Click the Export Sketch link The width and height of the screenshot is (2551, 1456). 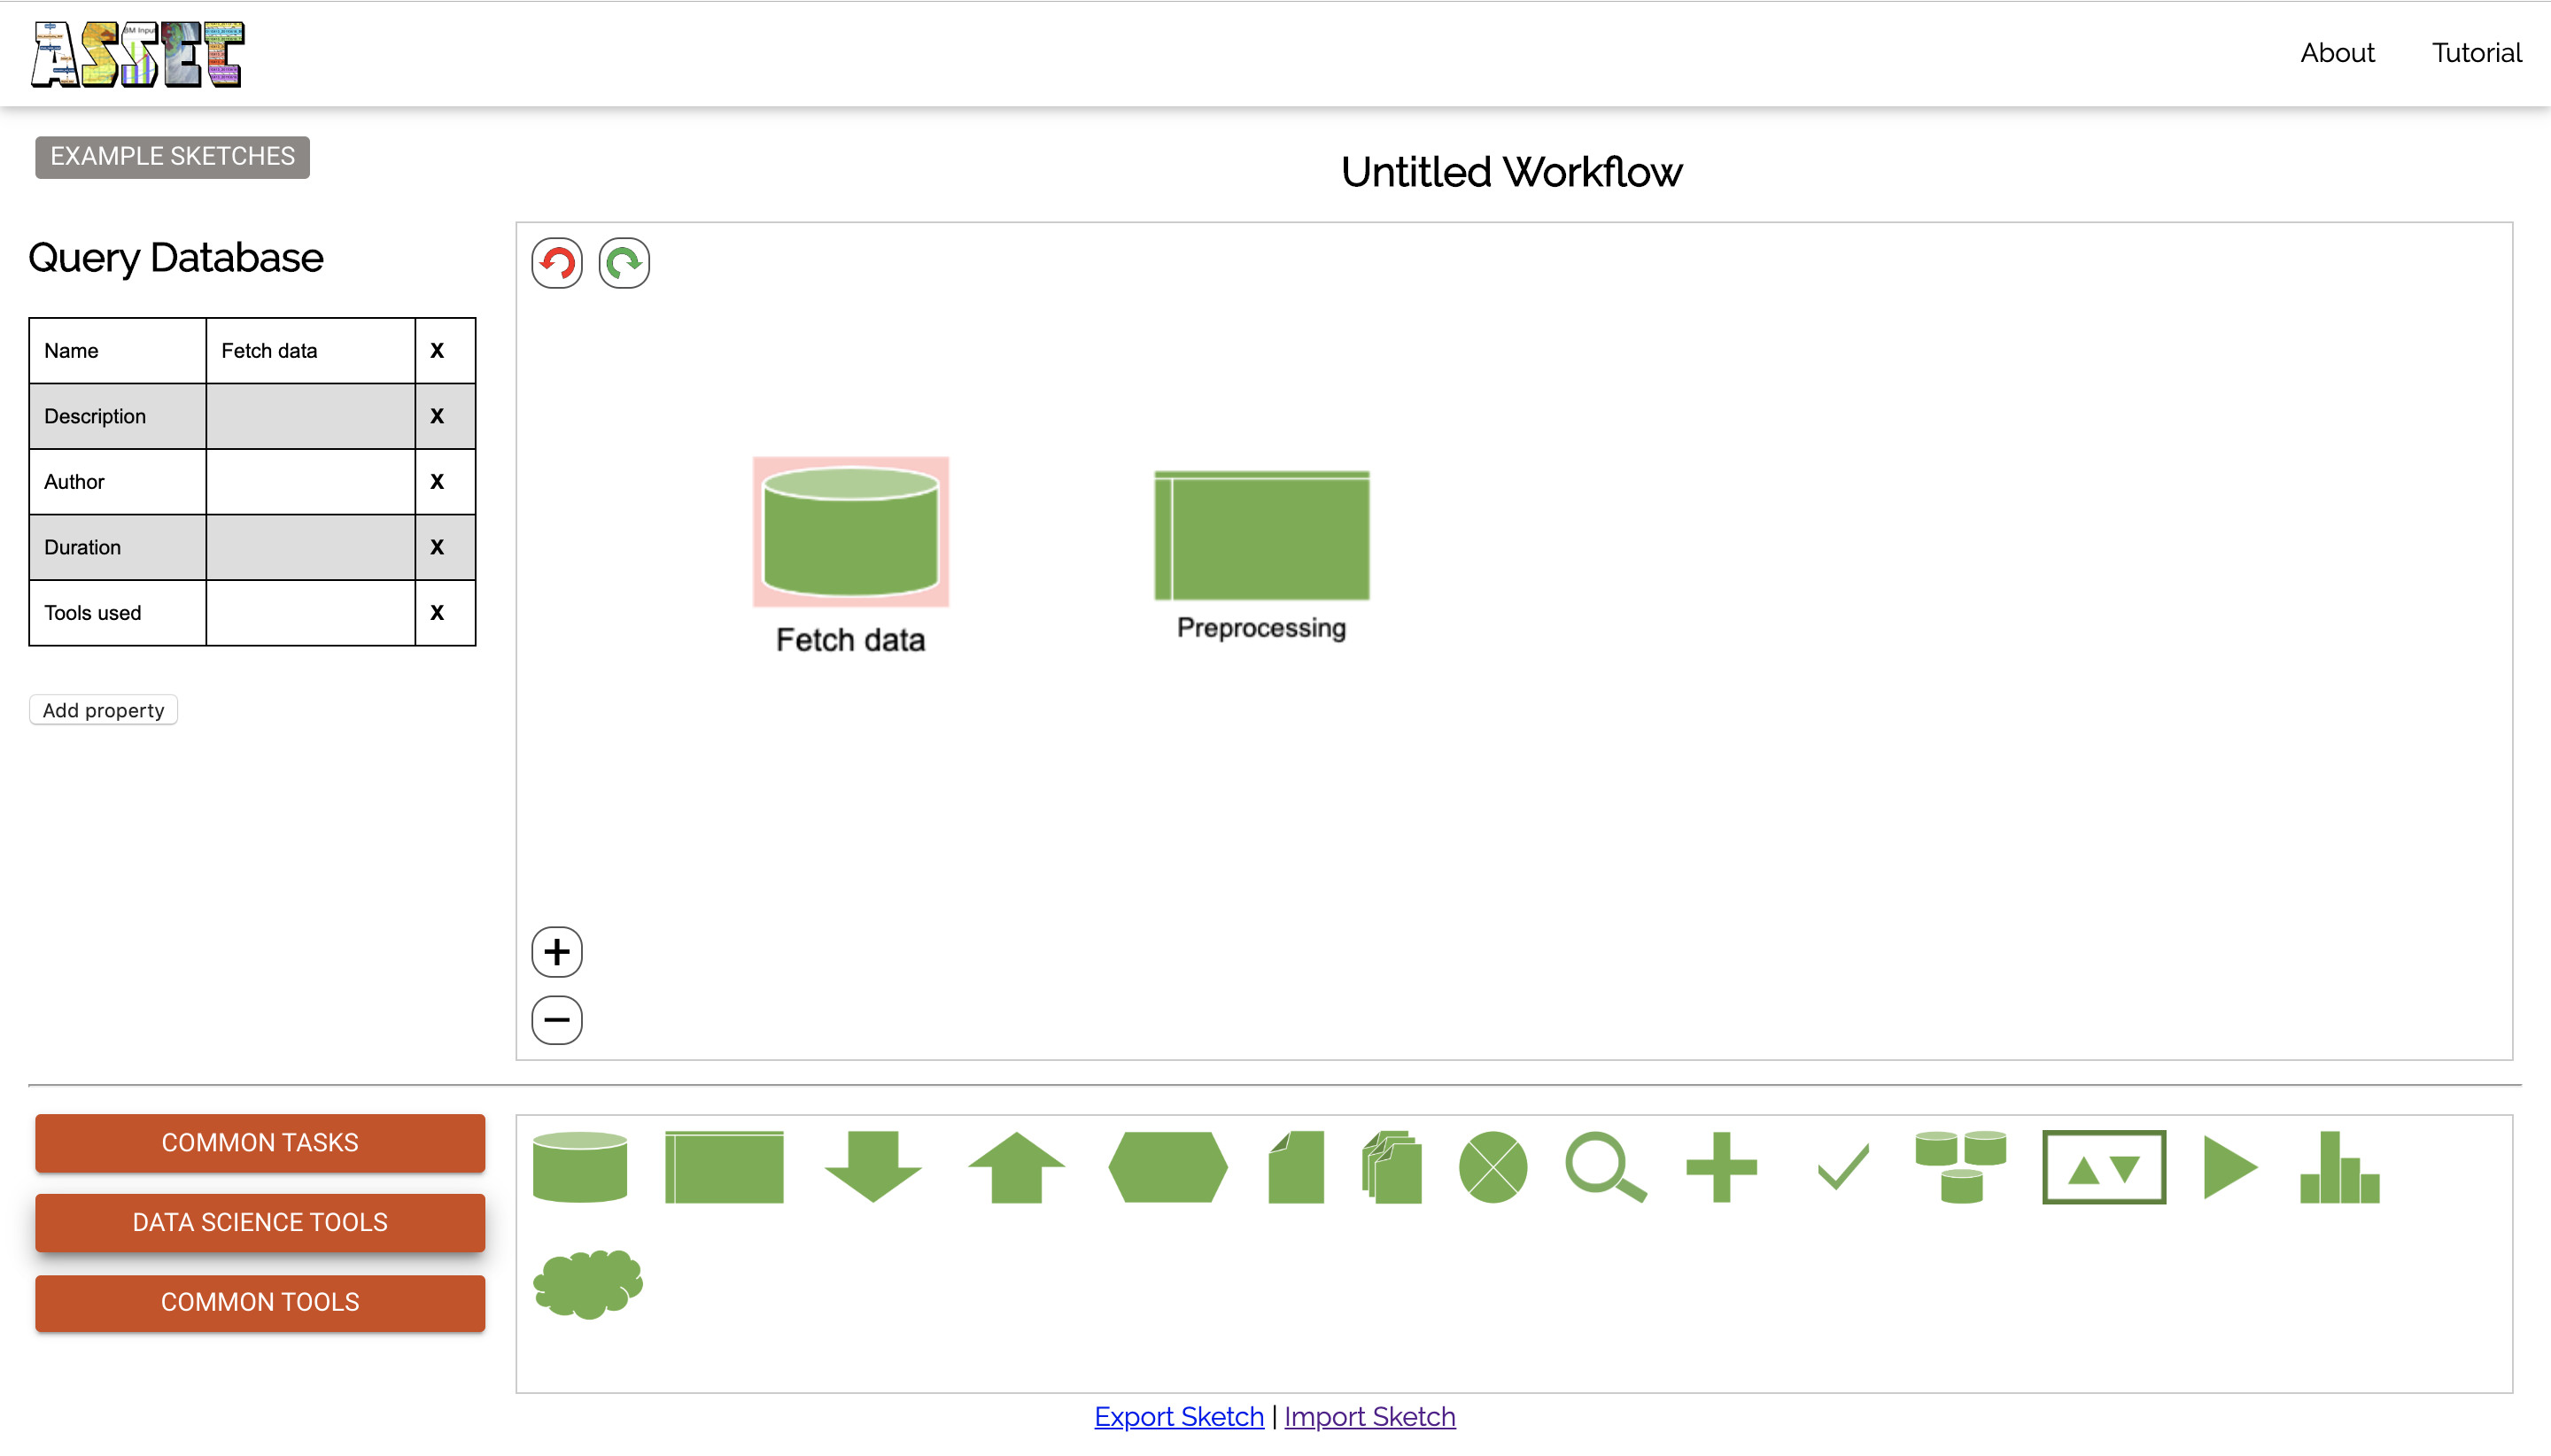pos(1178,1417)
